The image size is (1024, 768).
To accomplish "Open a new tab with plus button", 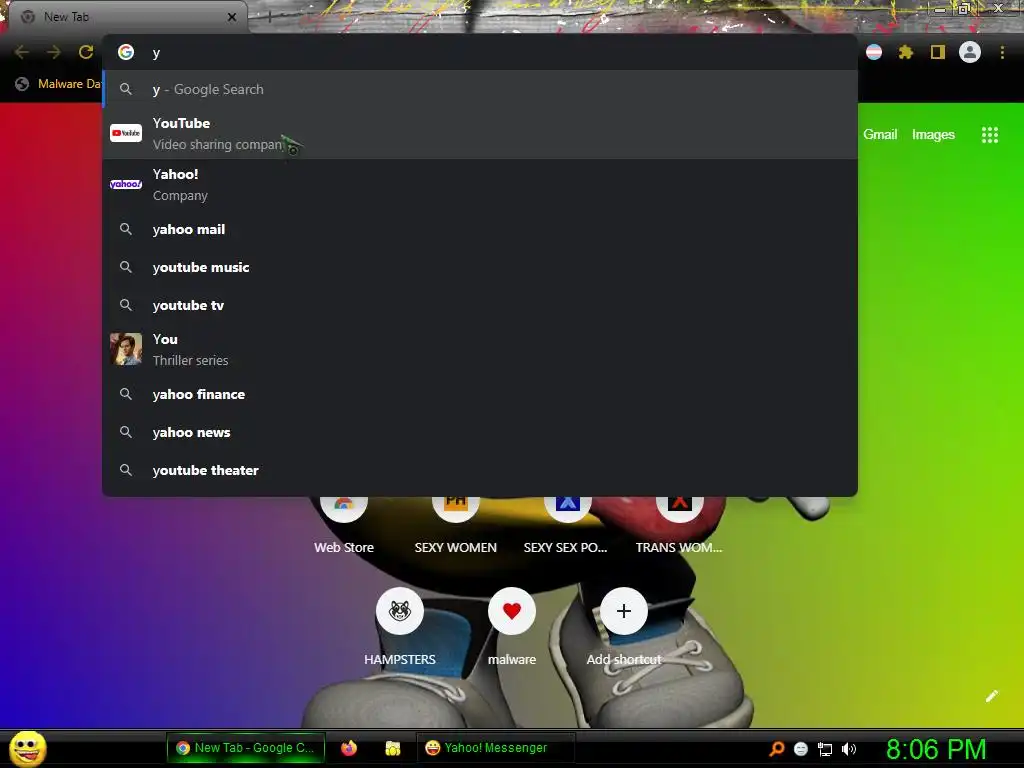I will click(x=268, y=17).
